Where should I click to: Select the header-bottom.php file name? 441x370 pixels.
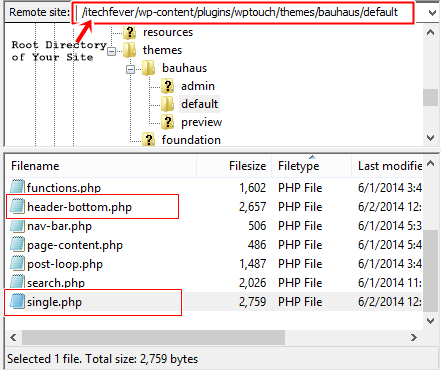click(x=79, y=207)
